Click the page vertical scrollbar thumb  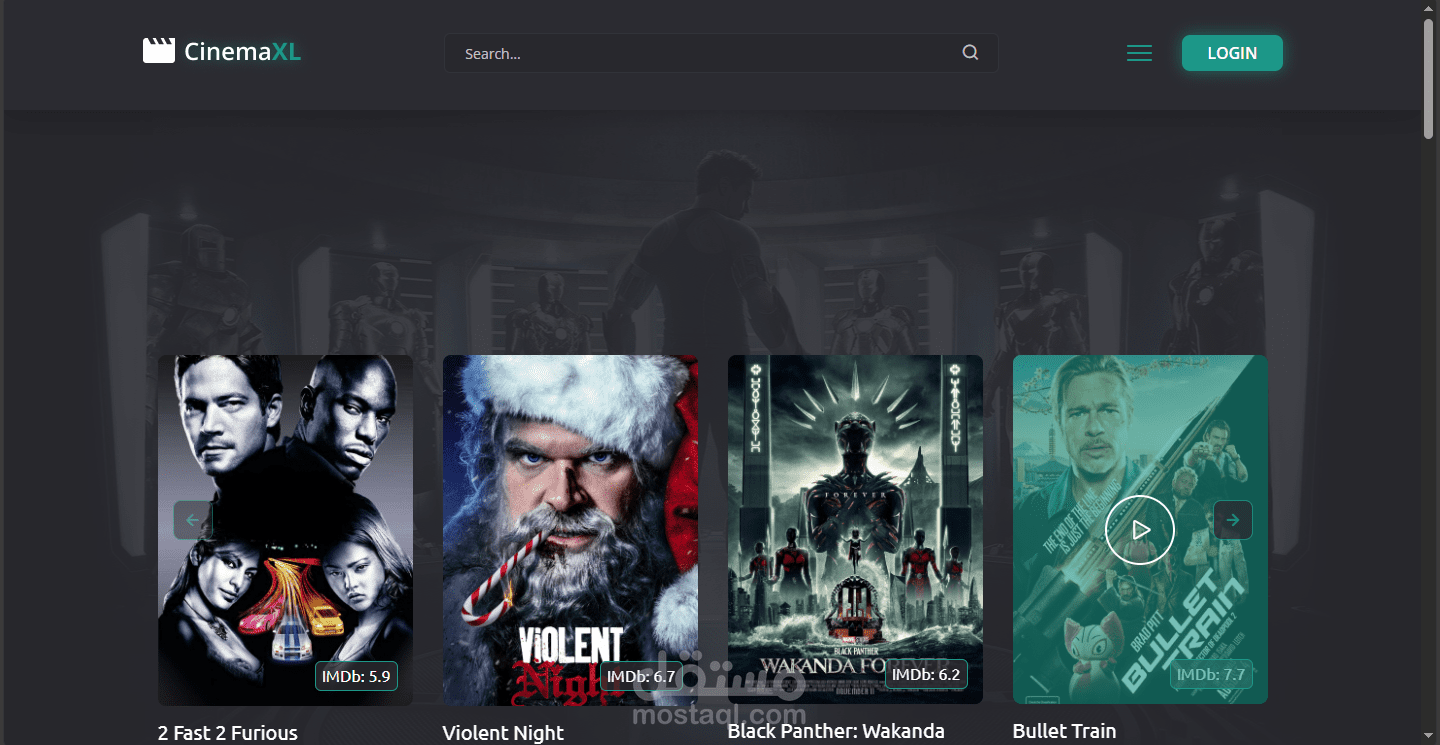[x=1429, y=78]
